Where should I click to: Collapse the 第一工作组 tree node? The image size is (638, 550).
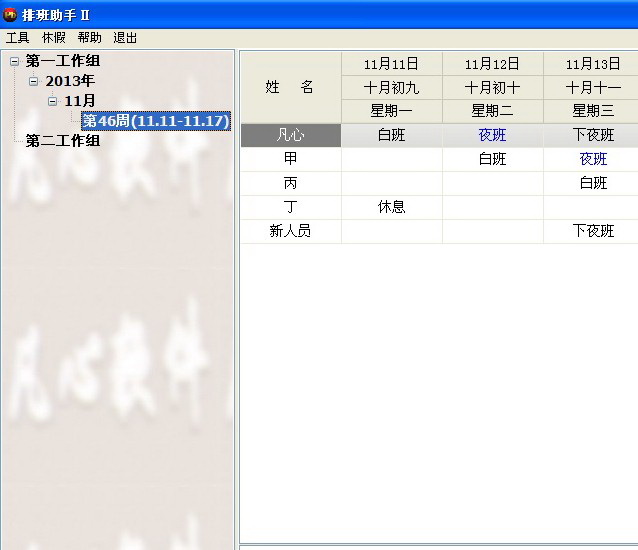(x=14, y=61)
